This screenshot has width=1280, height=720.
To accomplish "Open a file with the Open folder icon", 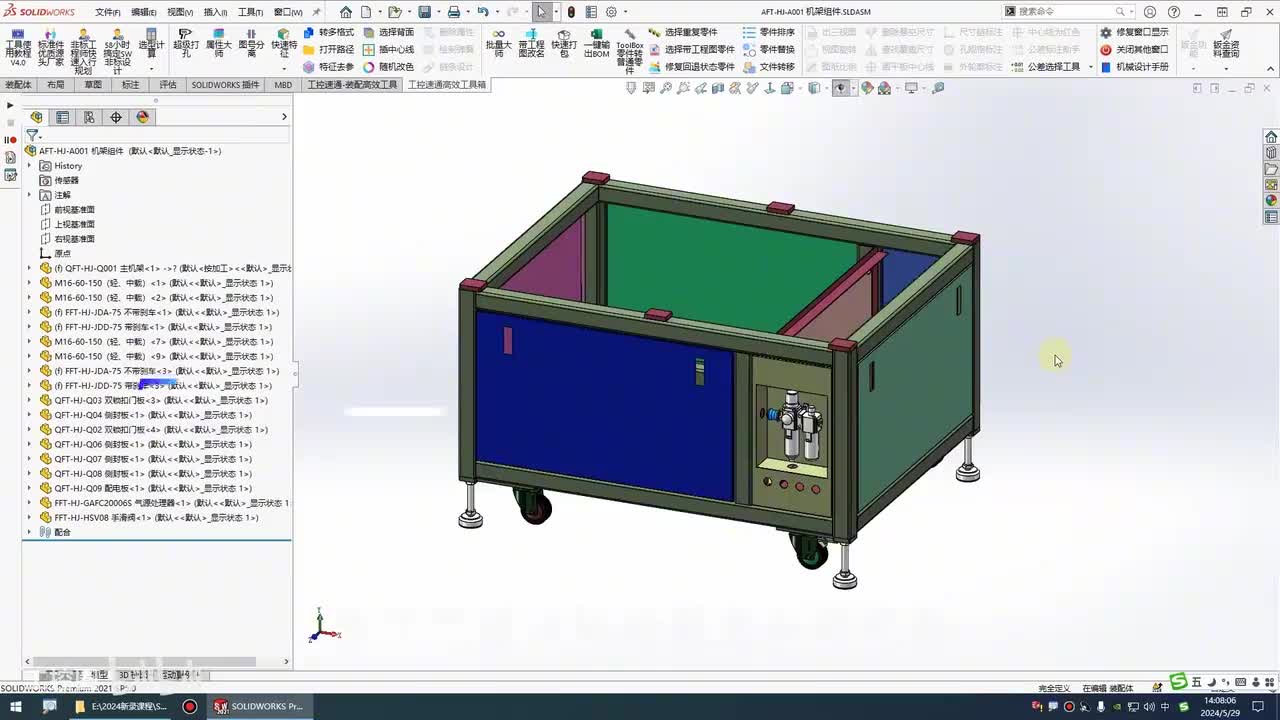I will [395, 12].
